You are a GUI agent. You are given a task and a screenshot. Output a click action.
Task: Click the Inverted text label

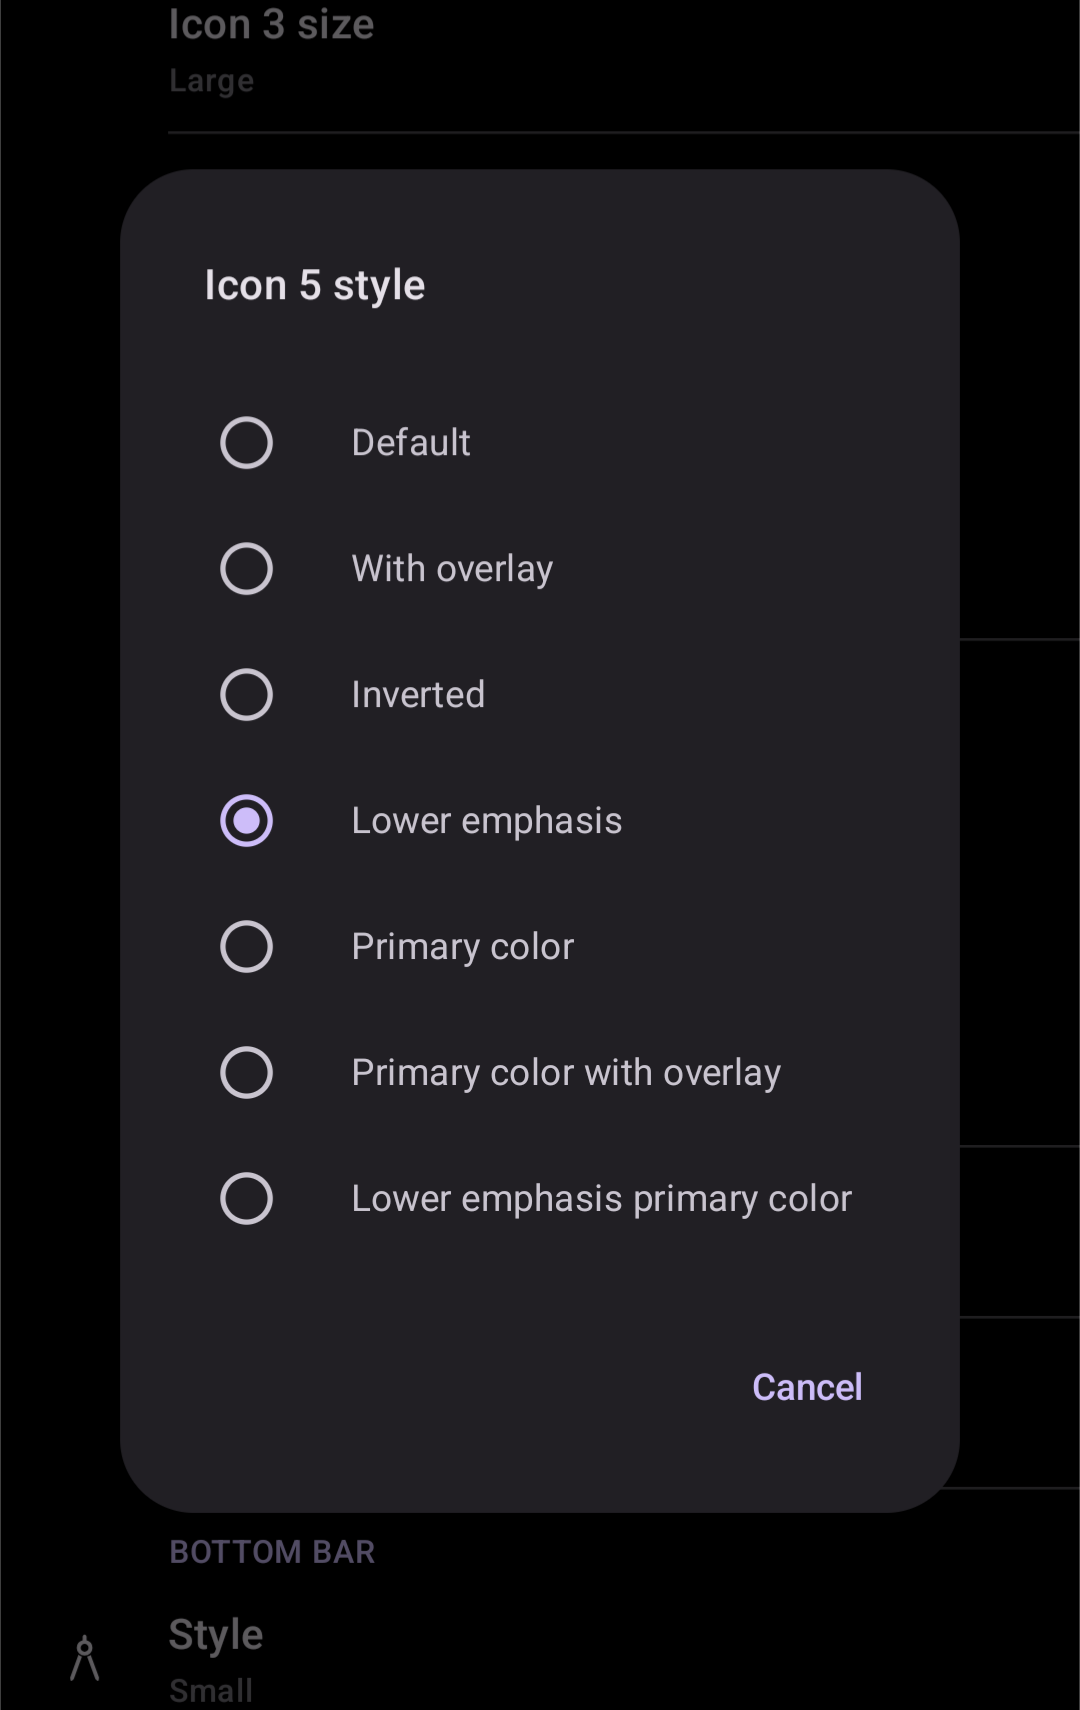pos(418,695)
